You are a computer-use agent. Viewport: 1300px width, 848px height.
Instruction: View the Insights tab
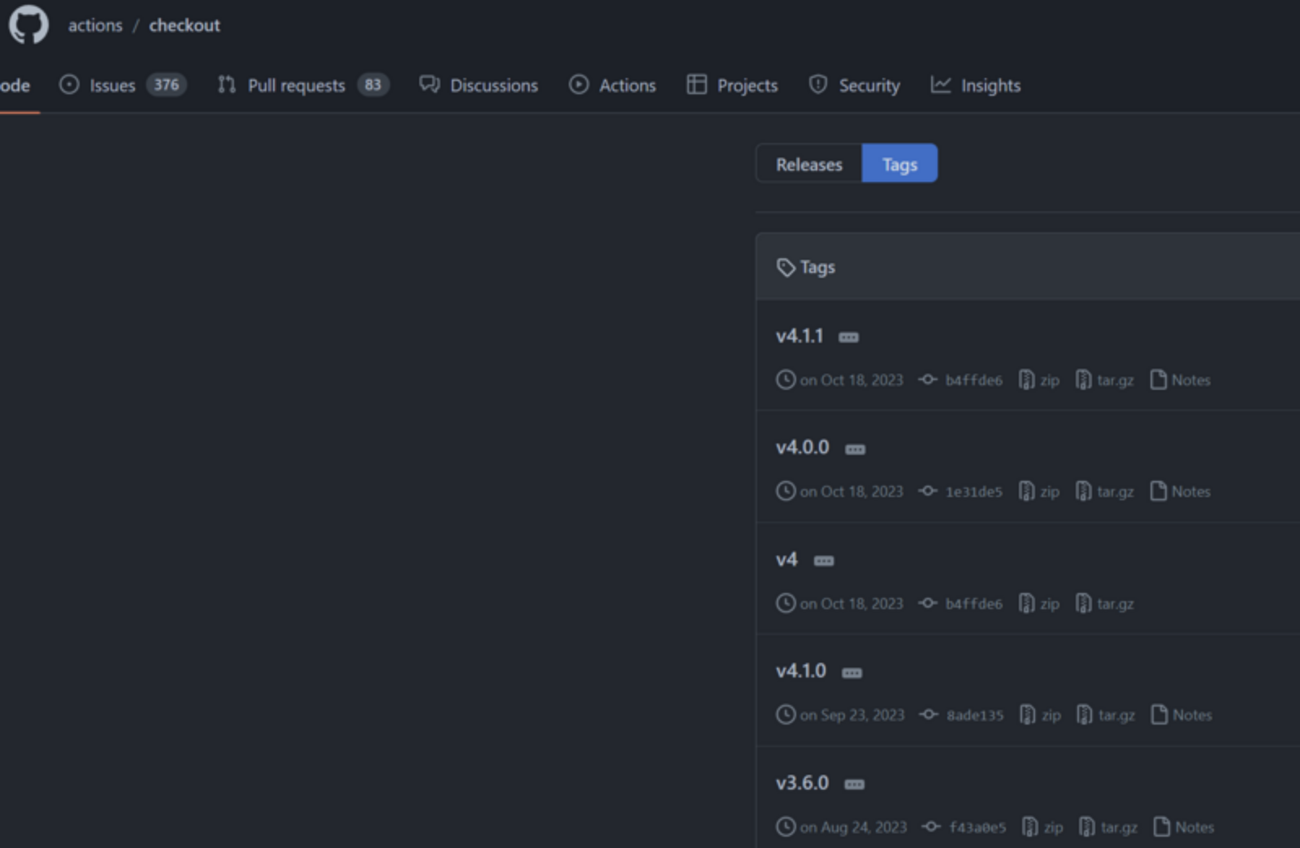976,85
